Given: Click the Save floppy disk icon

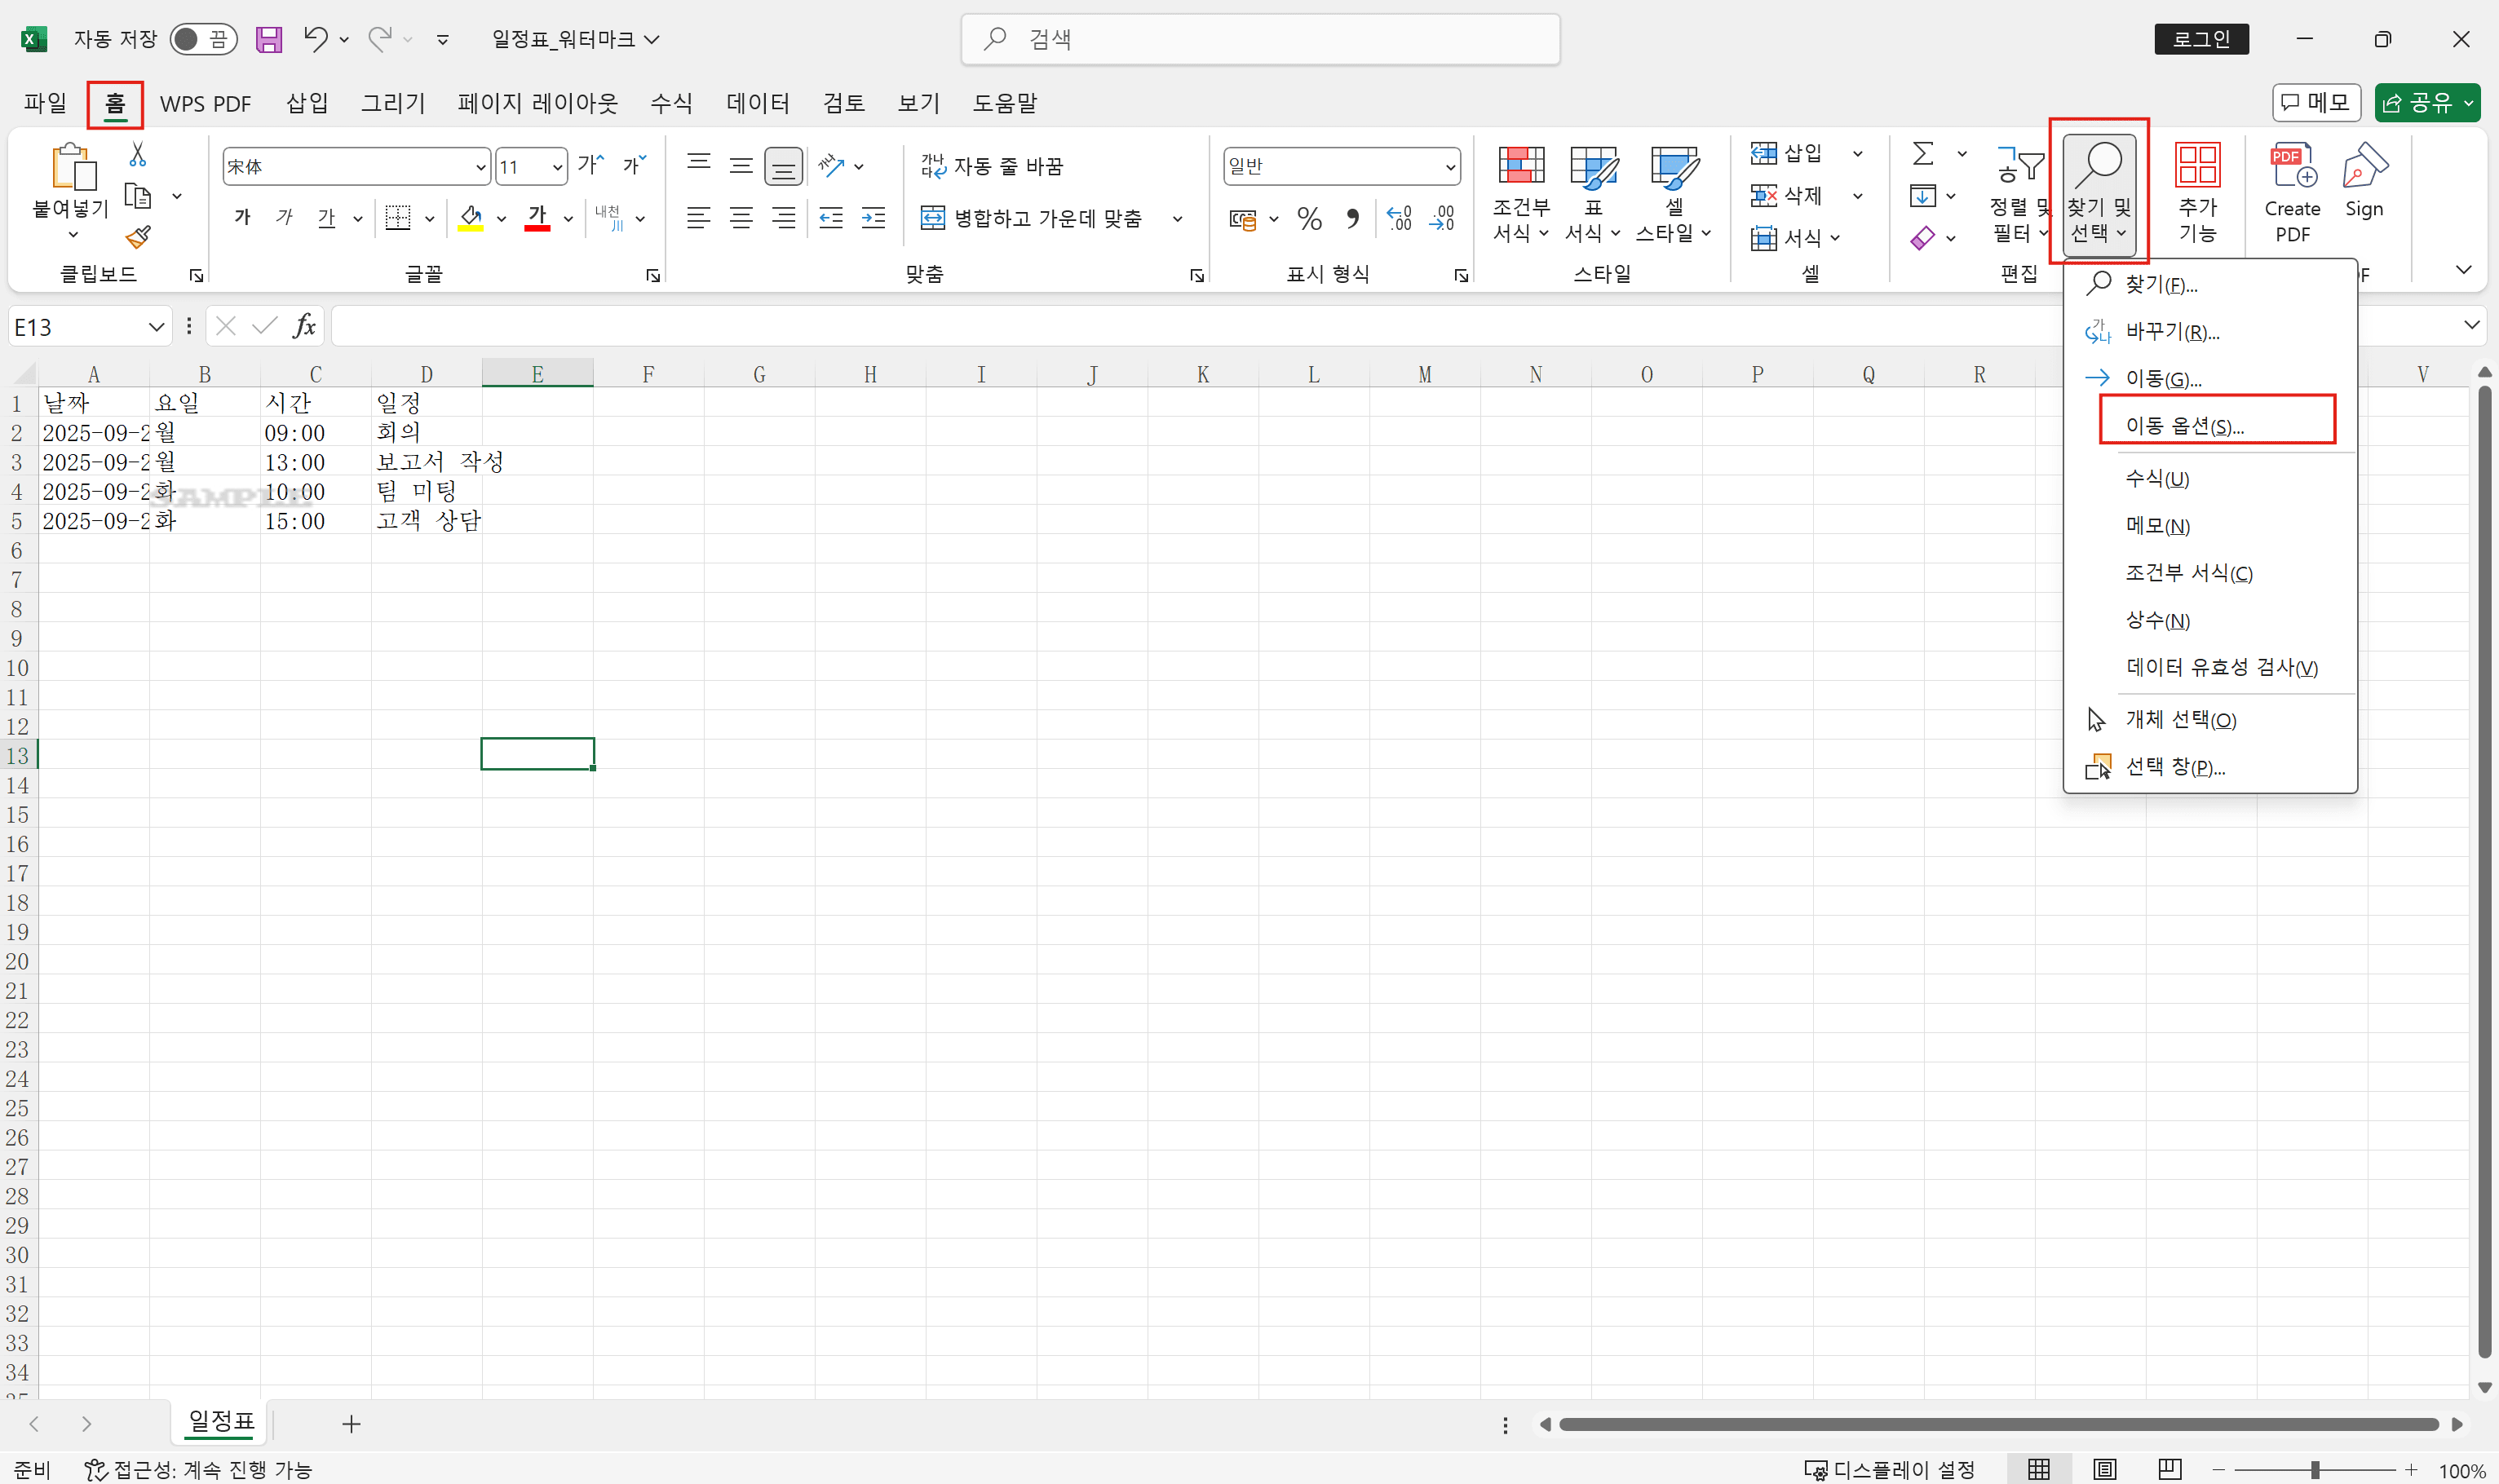Looking at the screenshot, I should tap(268, 39).
